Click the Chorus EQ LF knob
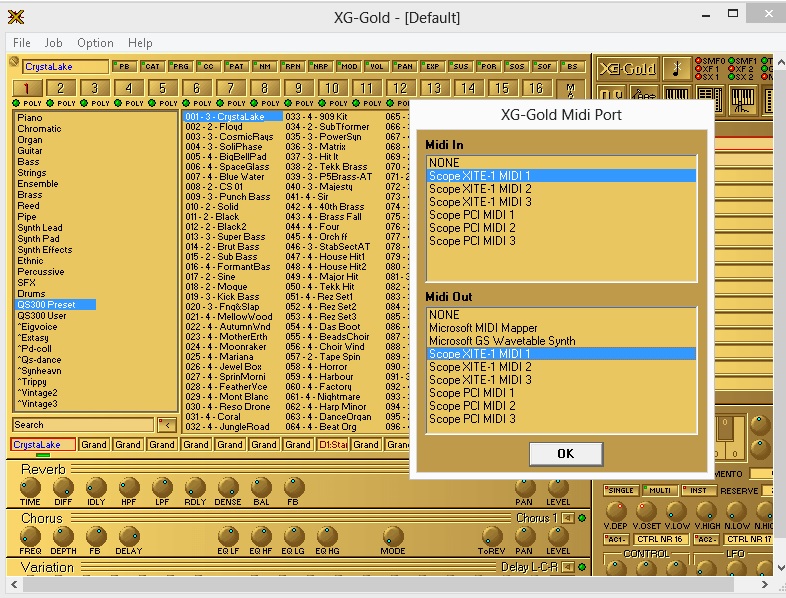 tap(228, 536)
